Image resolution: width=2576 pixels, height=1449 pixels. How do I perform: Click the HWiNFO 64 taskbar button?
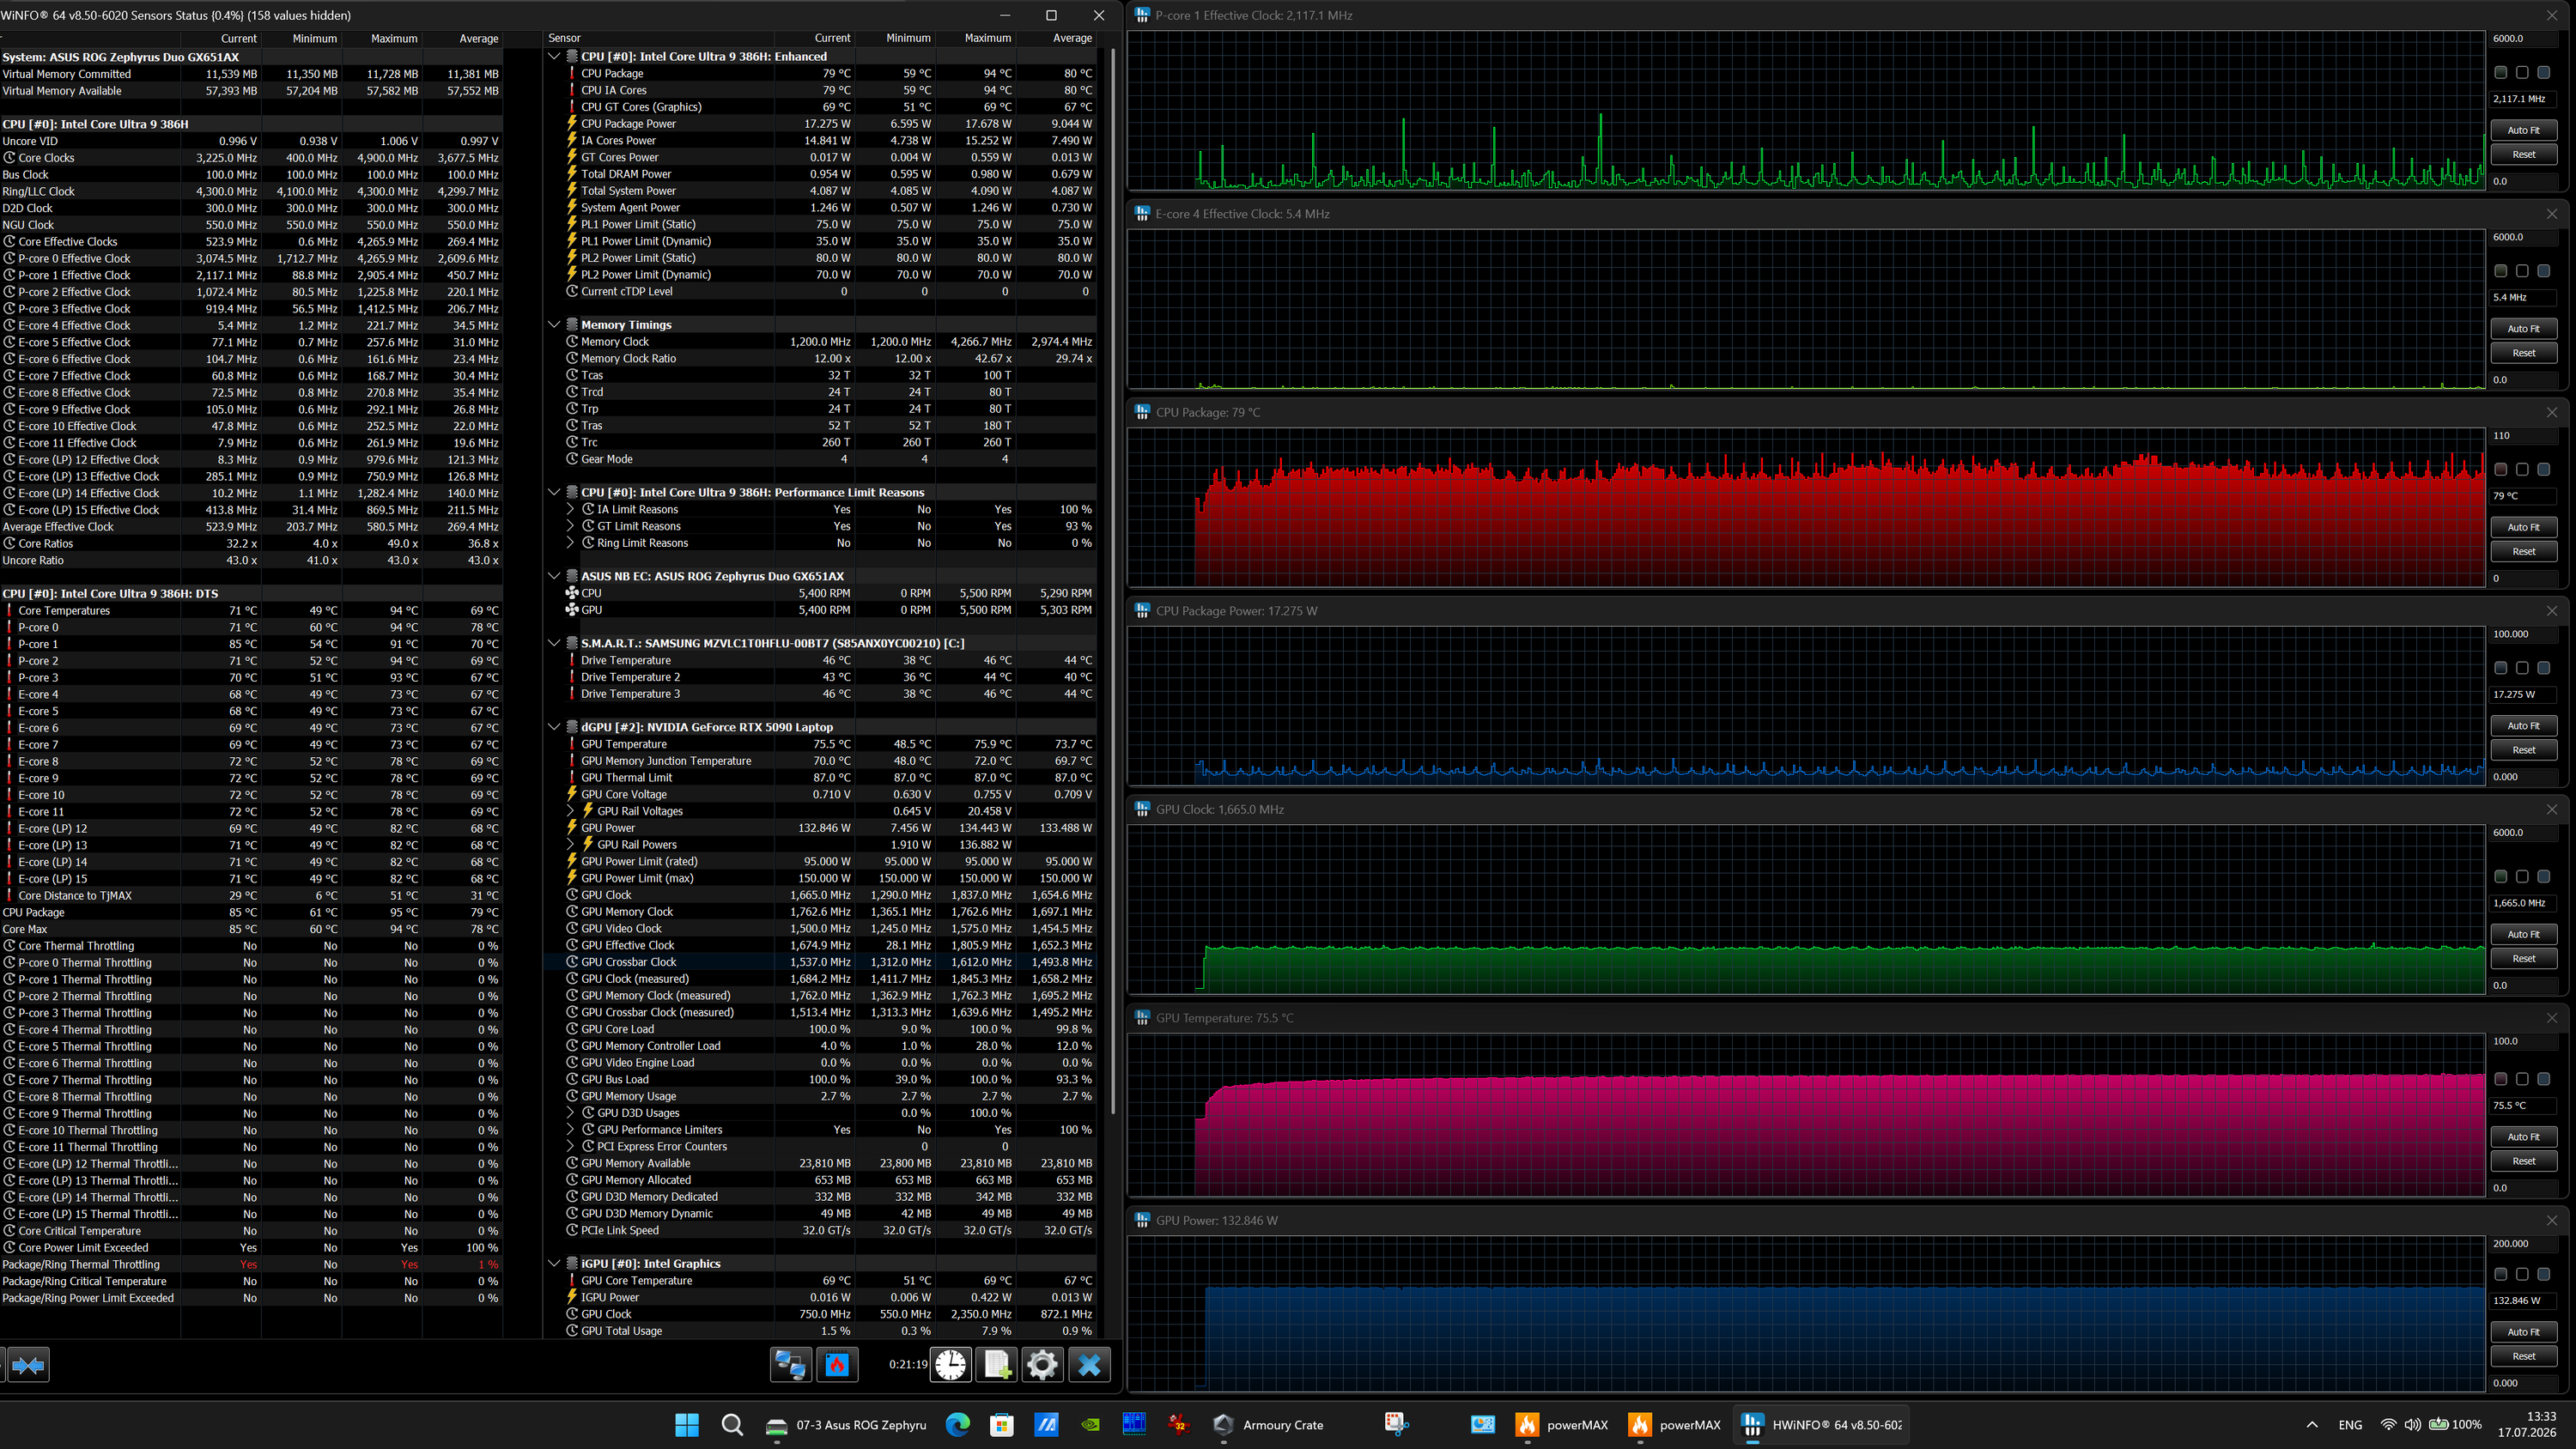[1821, 1425]
